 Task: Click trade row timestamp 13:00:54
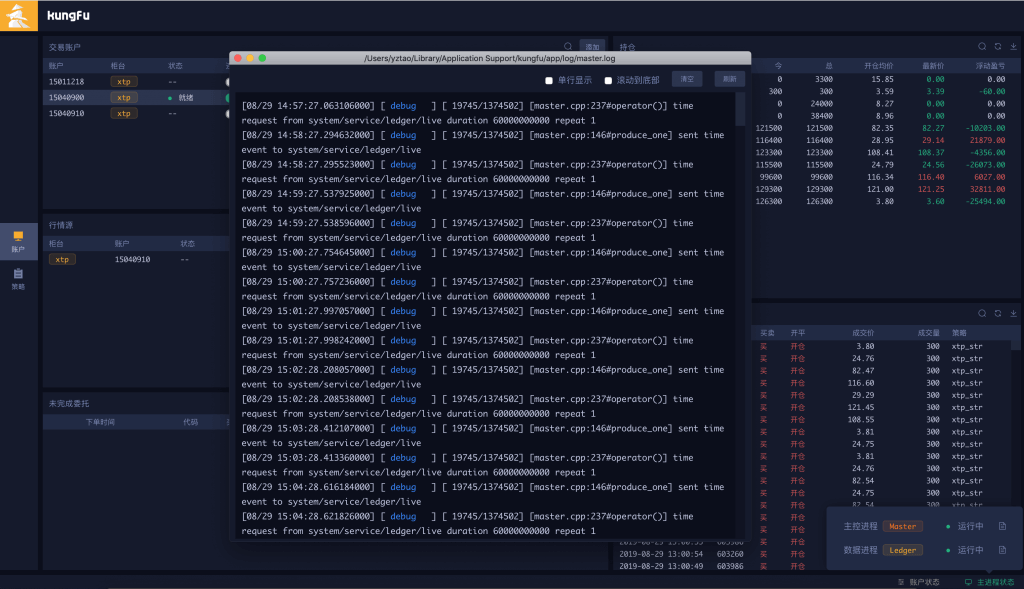click(x=661, y=554)
